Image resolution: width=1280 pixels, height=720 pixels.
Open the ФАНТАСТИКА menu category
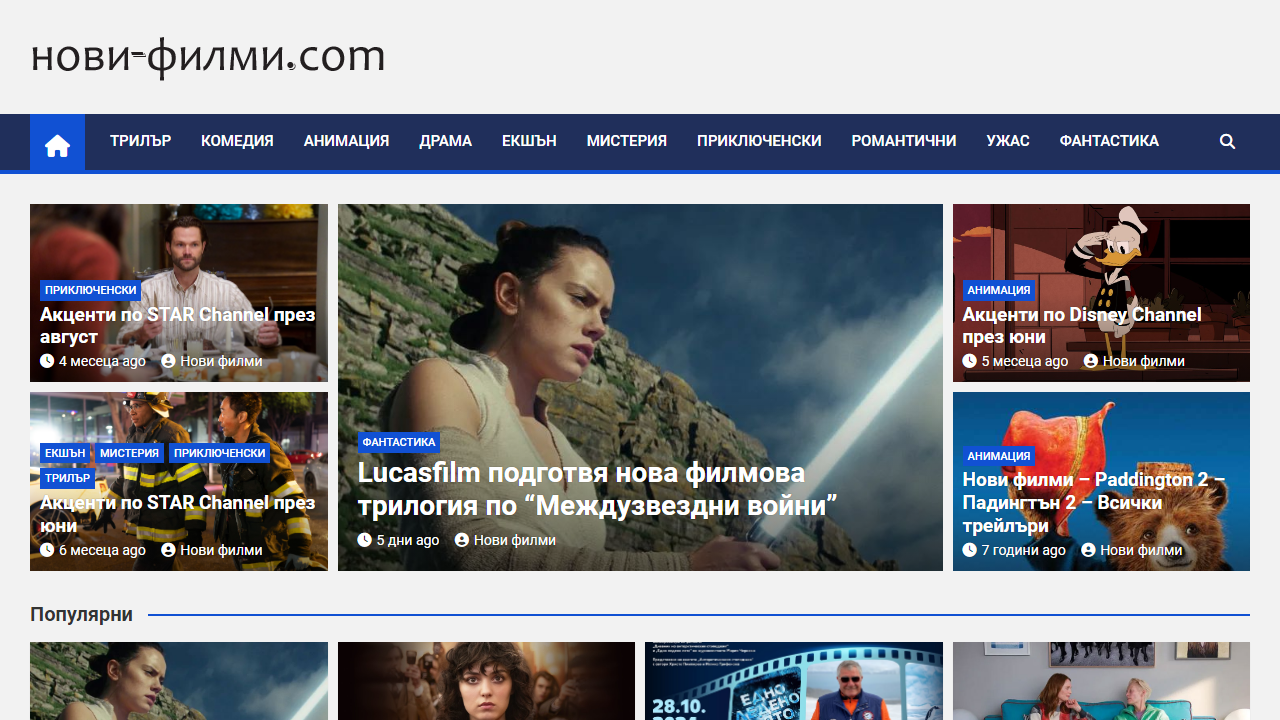click(x=1109, y=141)
